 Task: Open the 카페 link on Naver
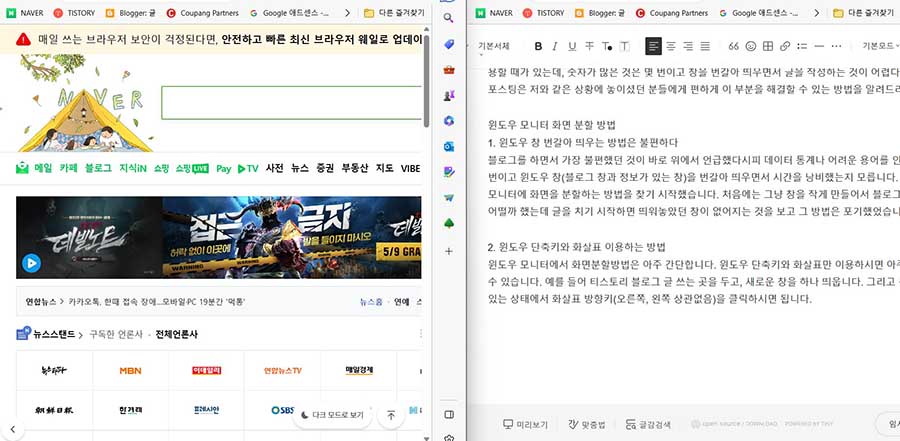68,168
